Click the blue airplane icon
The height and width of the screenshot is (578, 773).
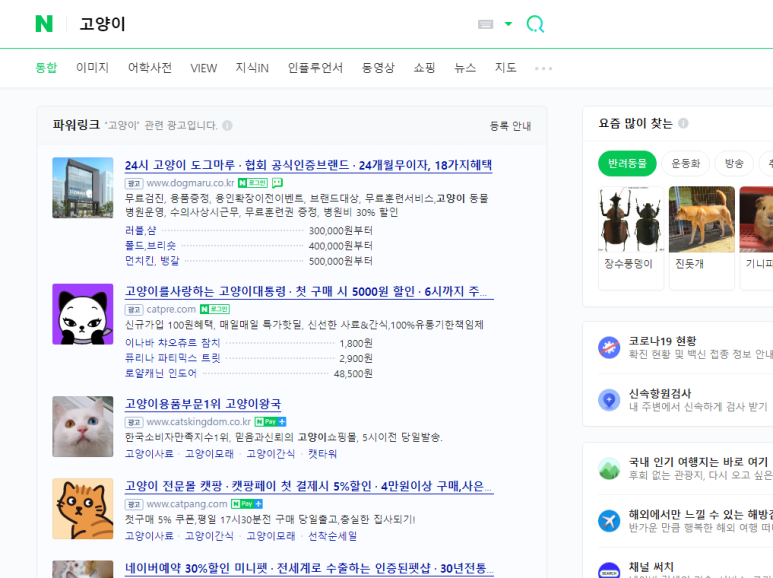(609, 521)
